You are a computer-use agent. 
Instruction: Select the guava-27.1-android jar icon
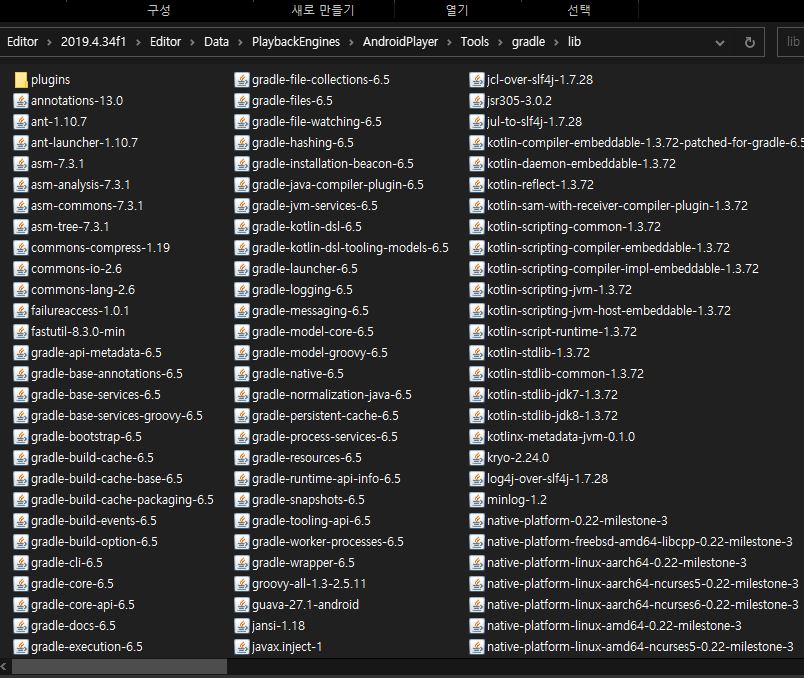[242, 605]
